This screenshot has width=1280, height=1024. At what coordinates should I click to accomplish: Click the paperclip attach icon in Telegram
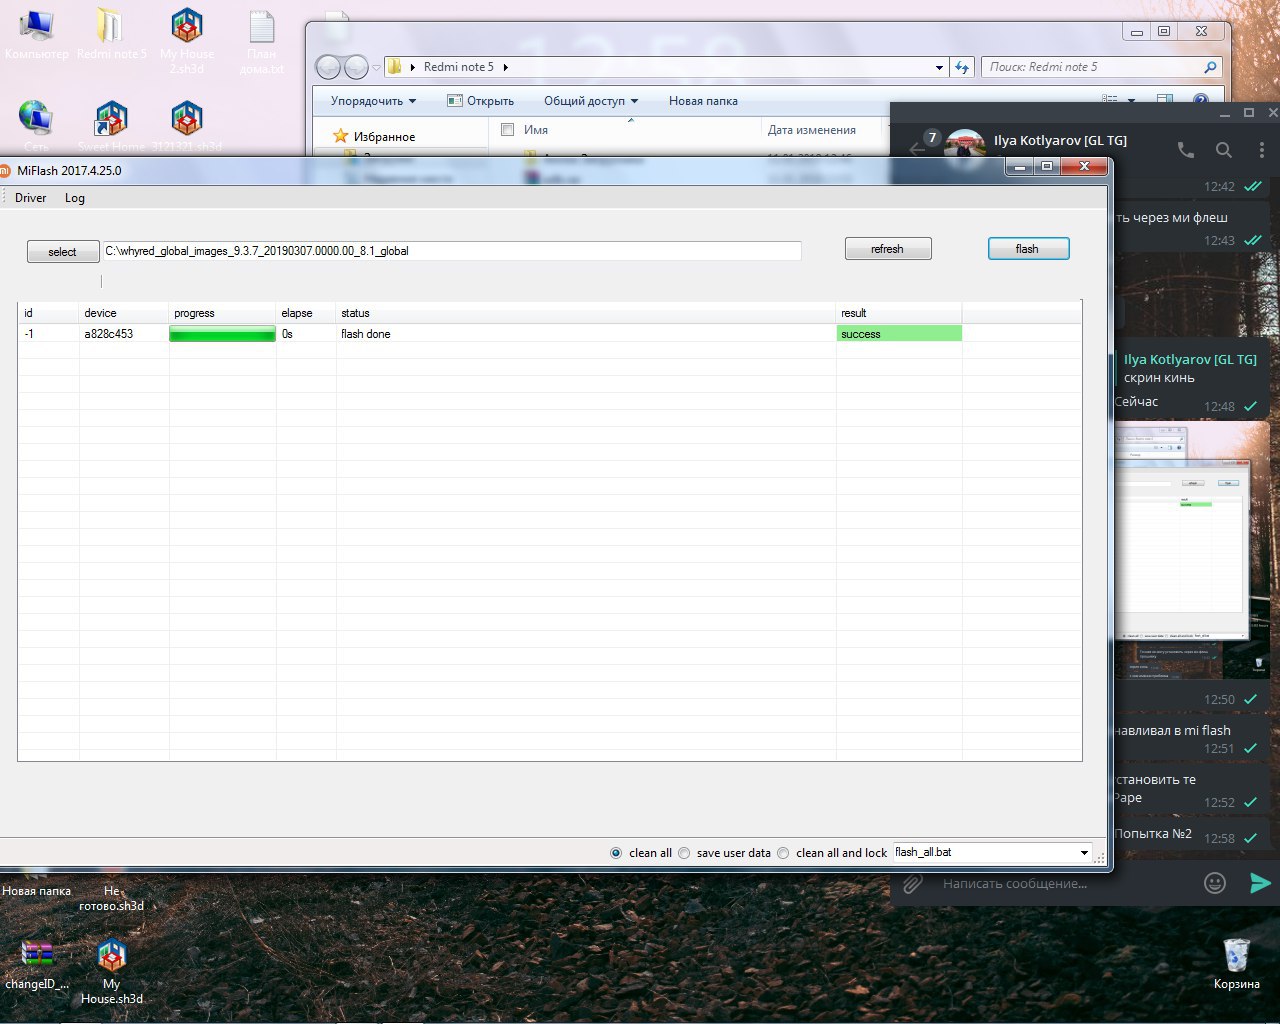click(x=912, y=884)
